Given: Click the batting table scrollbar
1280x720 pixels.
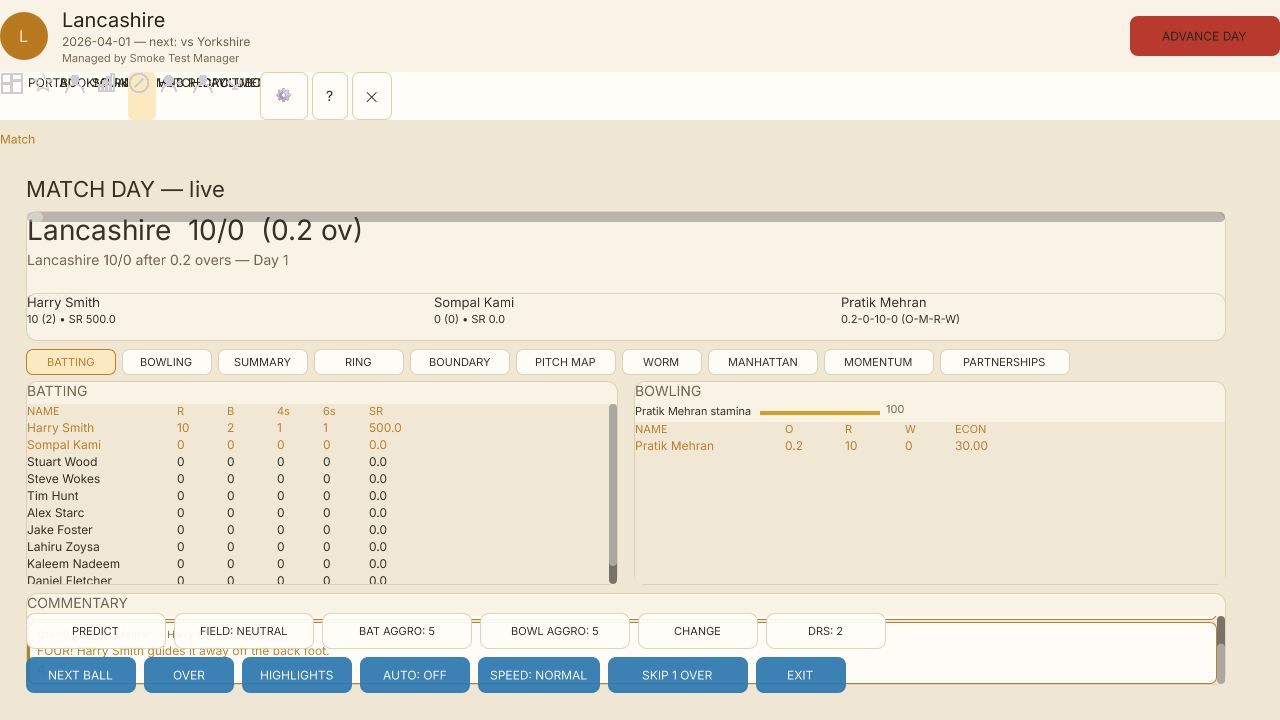Looking at the screenshot, I should [613, 494].
